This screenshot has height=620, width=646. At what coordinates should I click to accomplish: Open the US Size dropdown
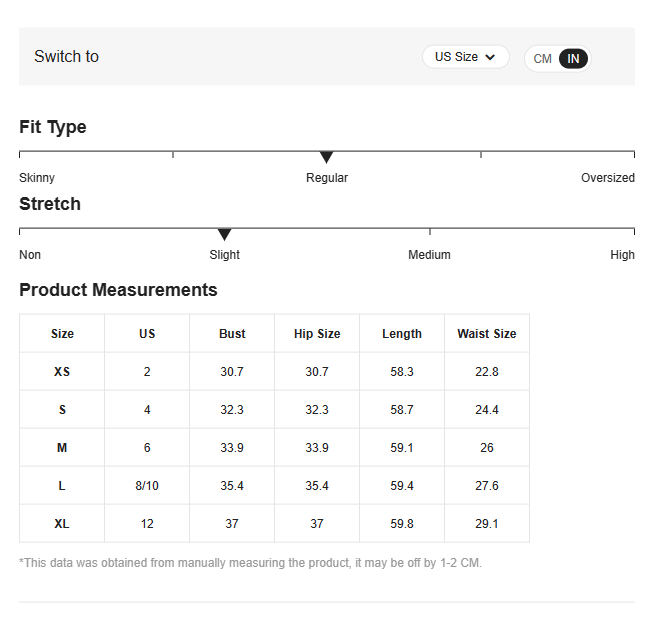(466, 57)
